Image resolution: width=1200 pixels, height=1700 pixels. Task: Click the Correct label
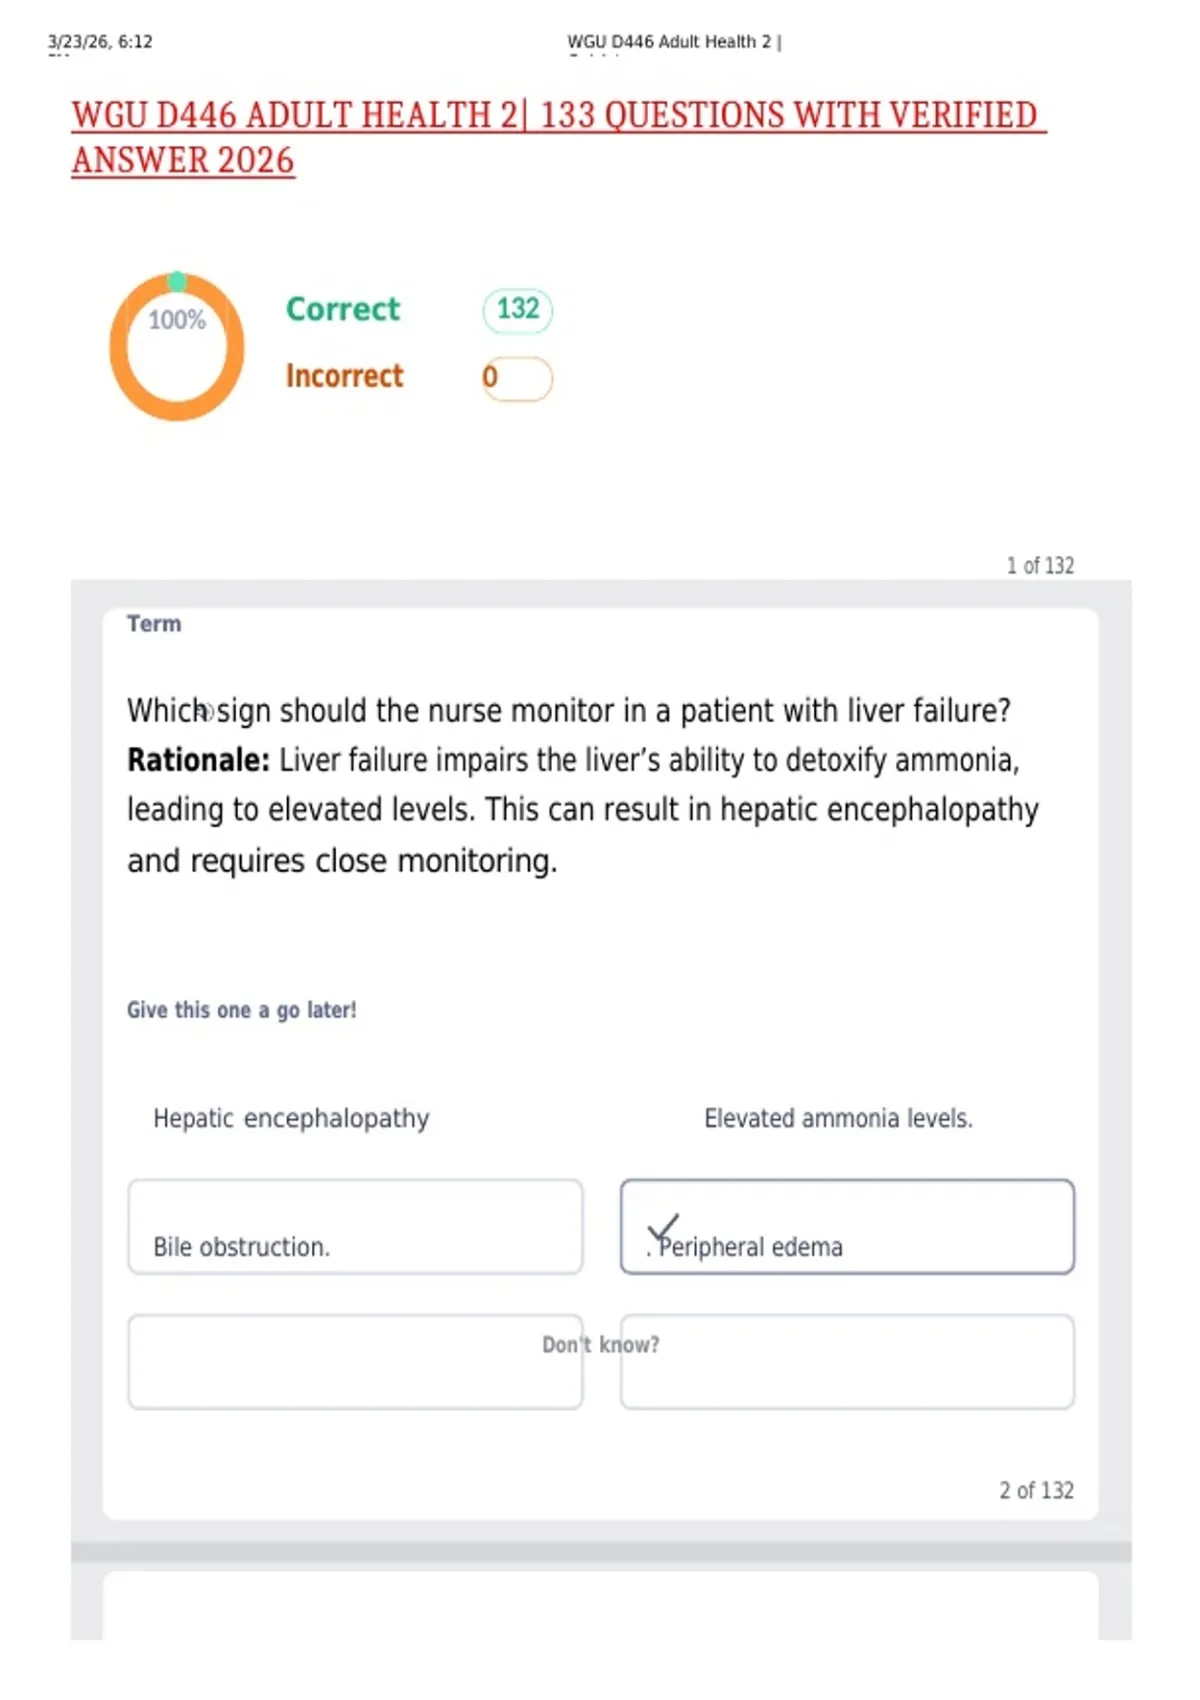pyautogui.click(x=343, y=309)
